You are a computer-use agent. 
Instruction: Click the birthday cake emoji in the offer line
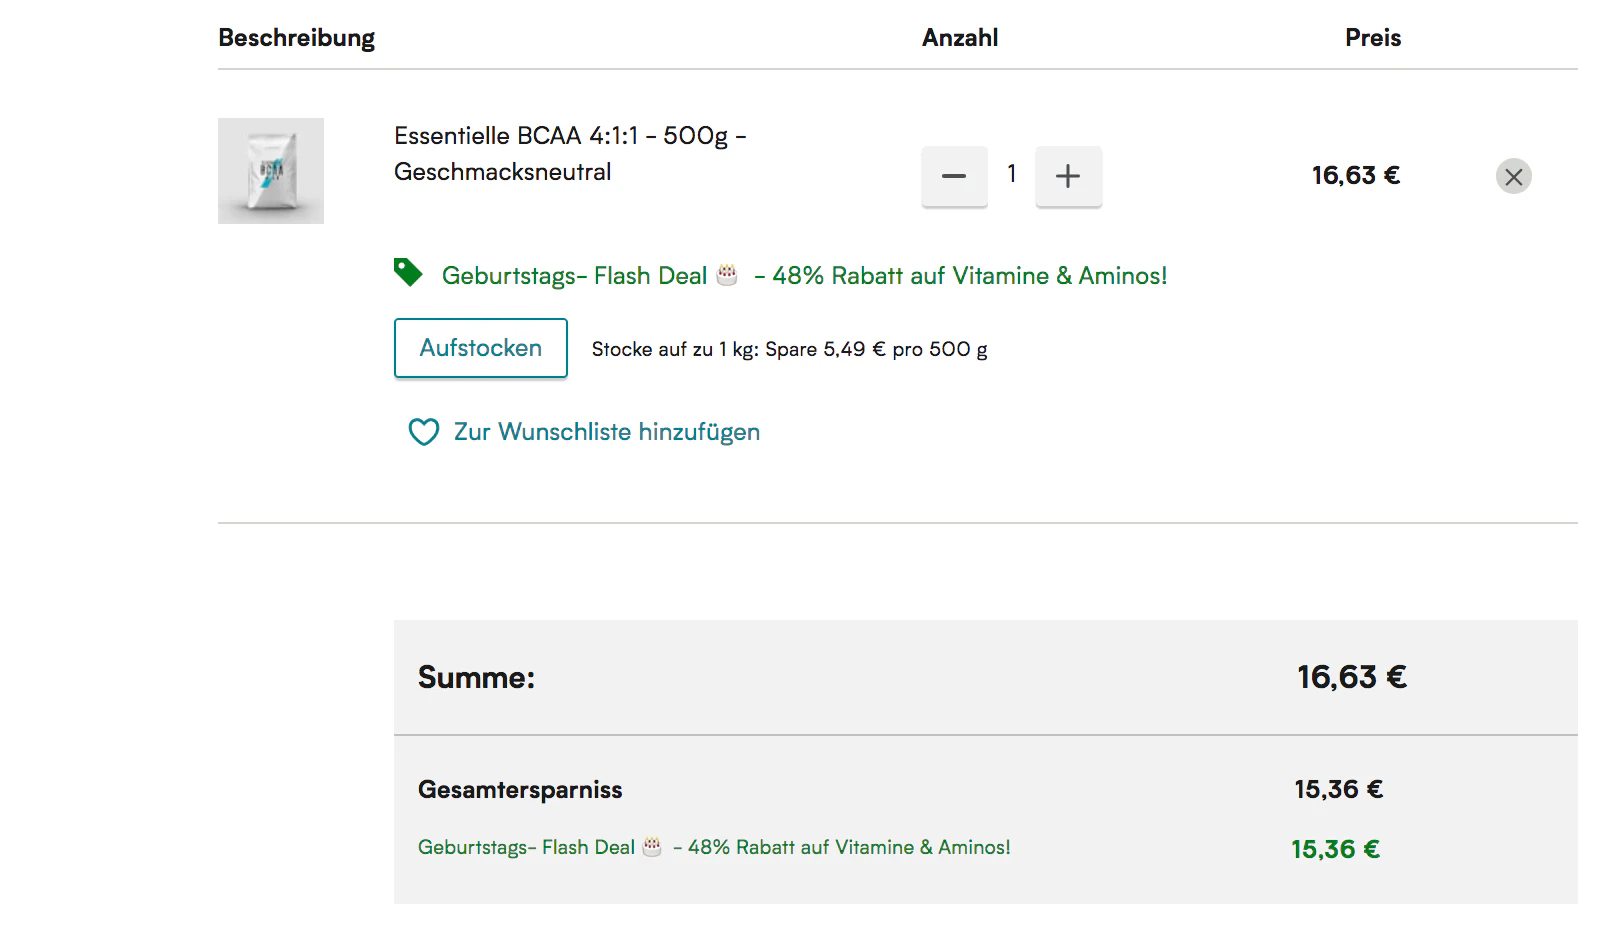pos(727,274)
